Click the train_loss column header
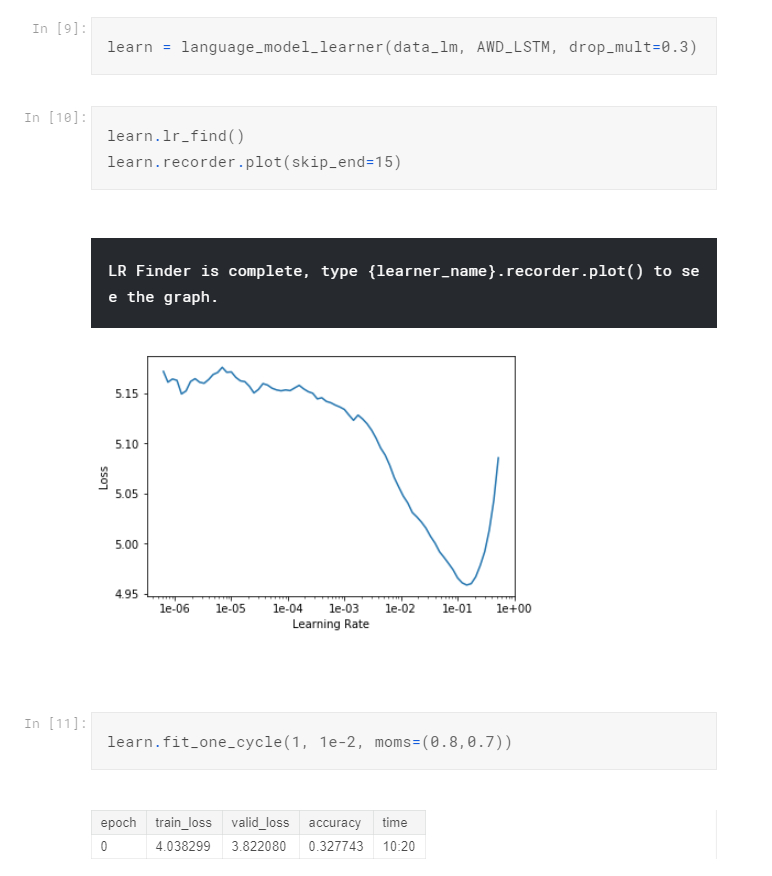This screenshot has height=876, width=772. (x=184, y=822)
